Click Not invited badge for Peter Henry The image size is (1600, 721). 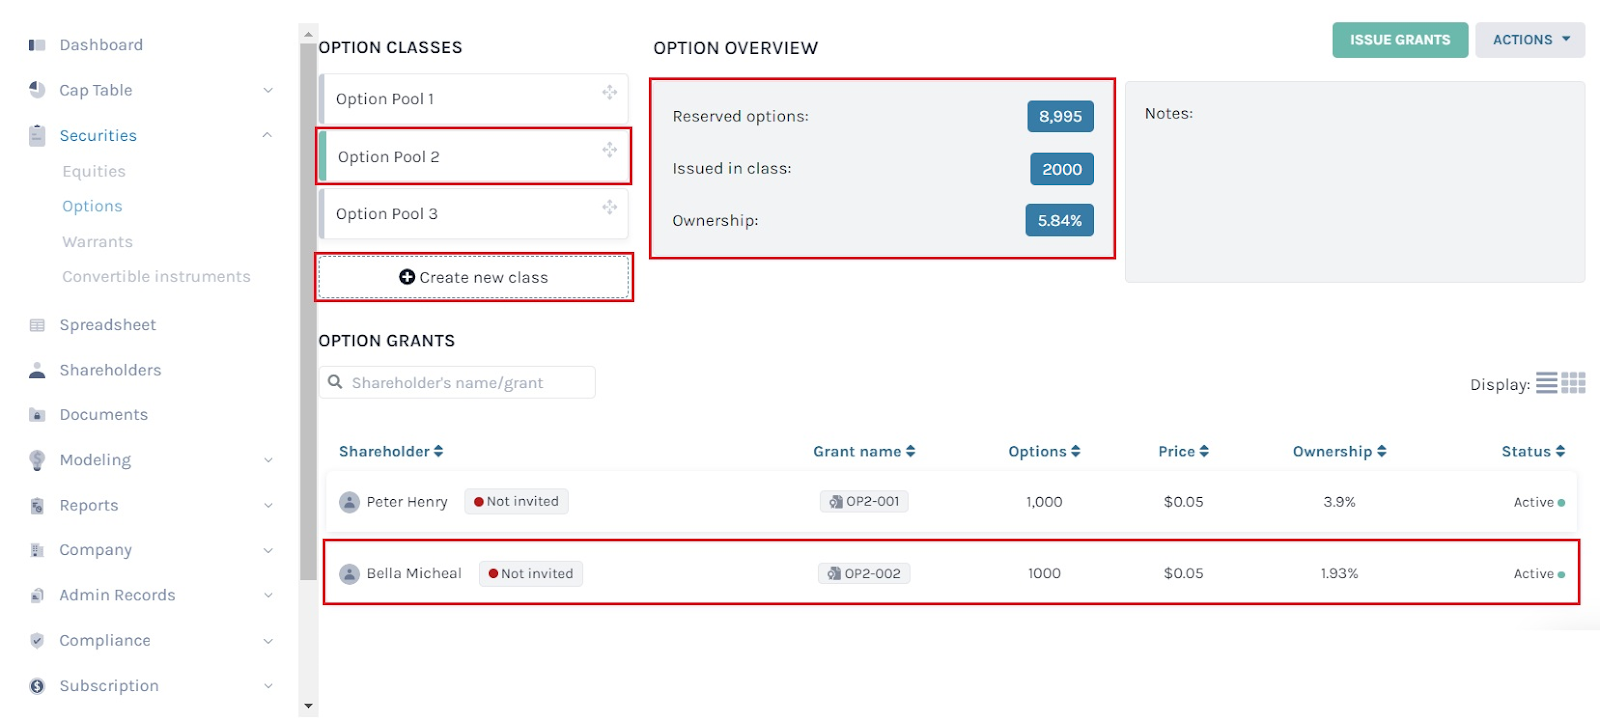516,502
